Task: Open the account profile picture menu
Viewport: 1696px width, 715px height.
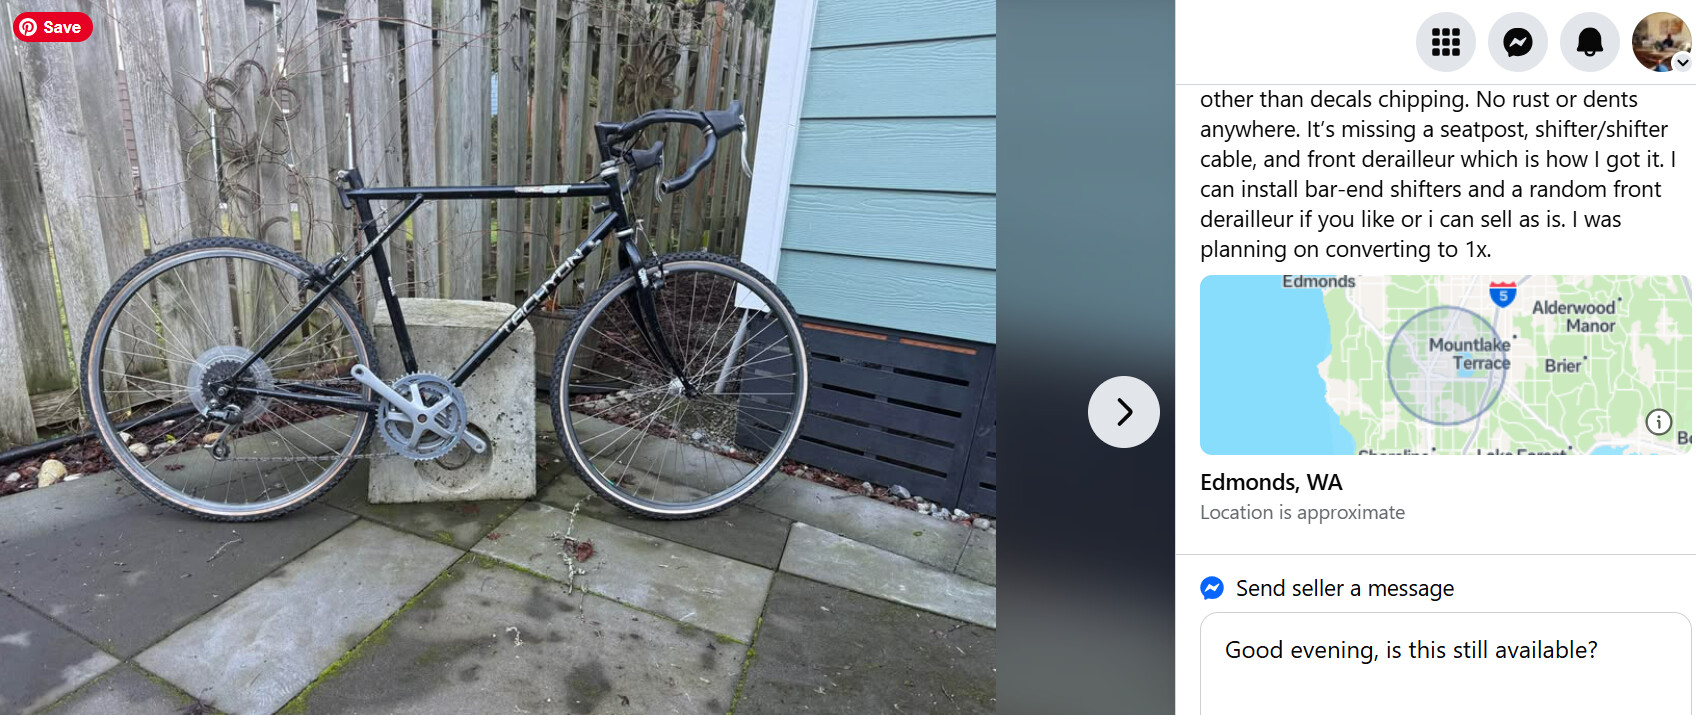Action: pyautogui.click(x=1661, y=41)
